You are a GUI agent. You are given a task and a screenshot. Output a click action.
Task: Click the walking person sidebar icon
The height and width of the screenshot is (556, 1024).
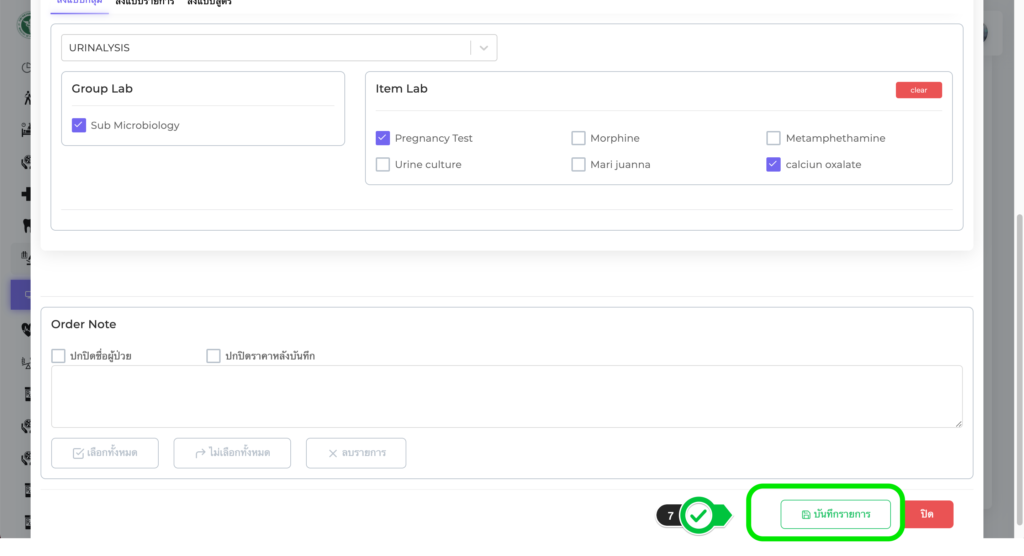pyautogui.click(x=26, y=98)
